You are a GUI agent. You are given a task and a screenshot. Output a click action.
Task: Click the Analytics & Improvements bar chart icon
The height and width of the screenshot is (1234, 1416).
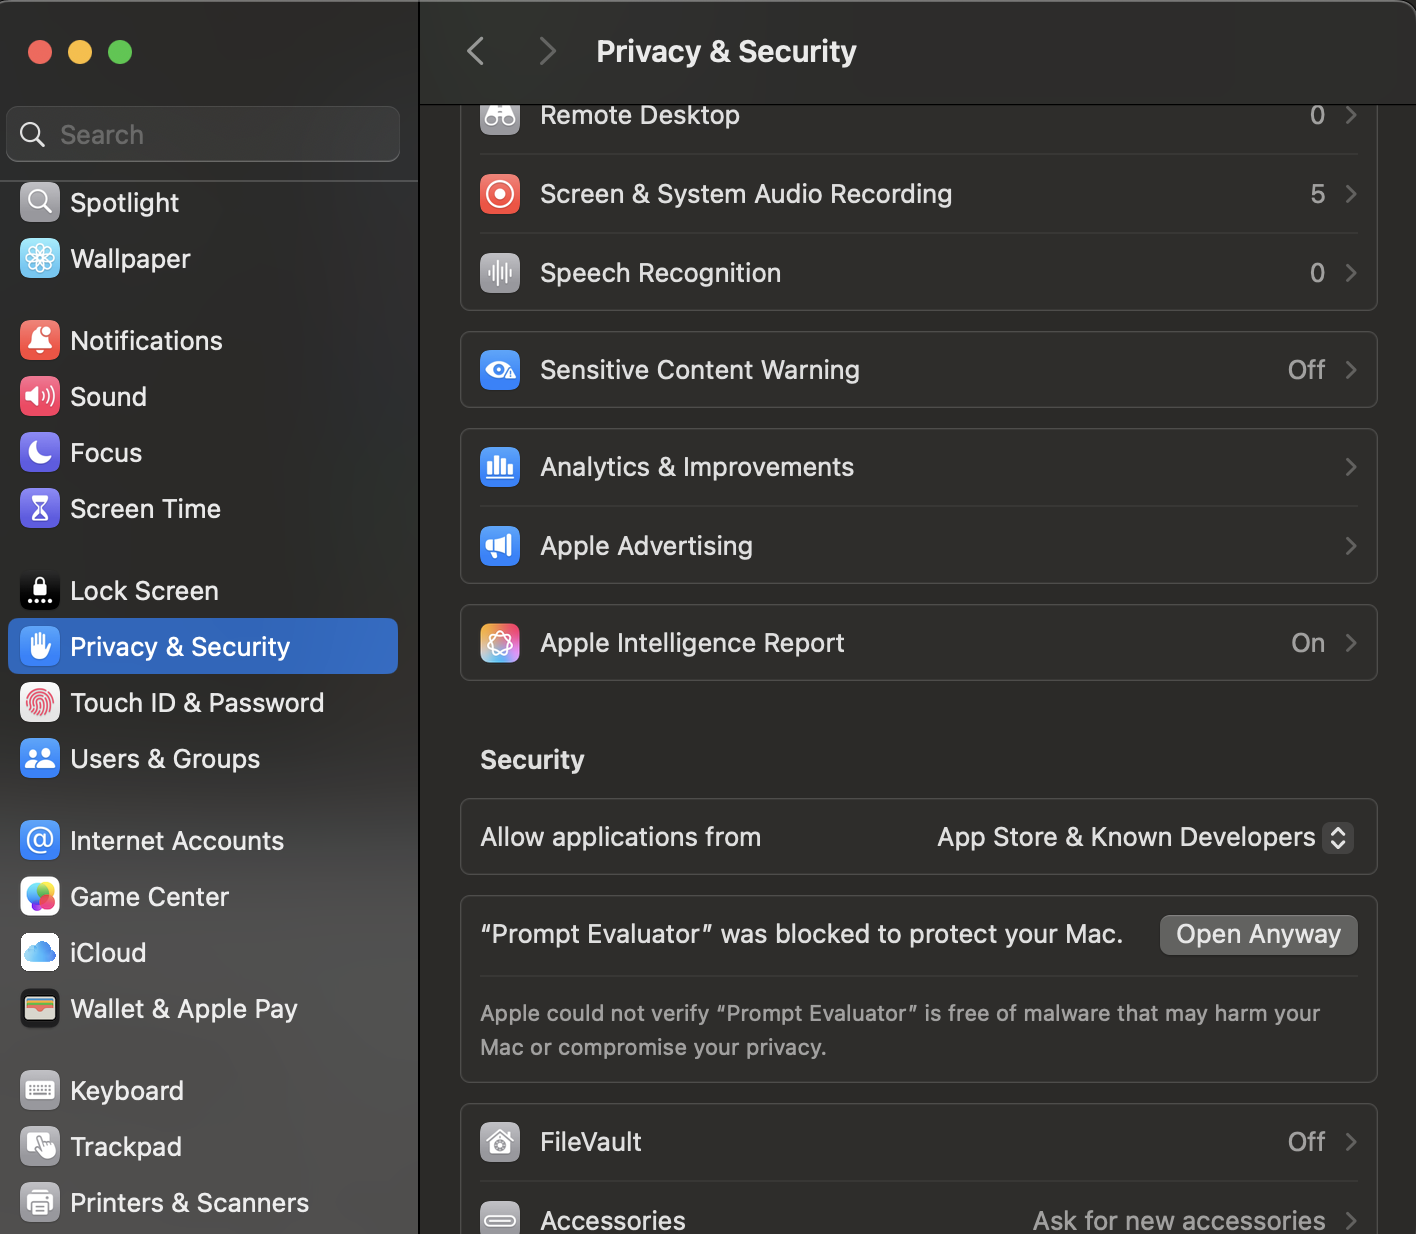coord(500,467)
